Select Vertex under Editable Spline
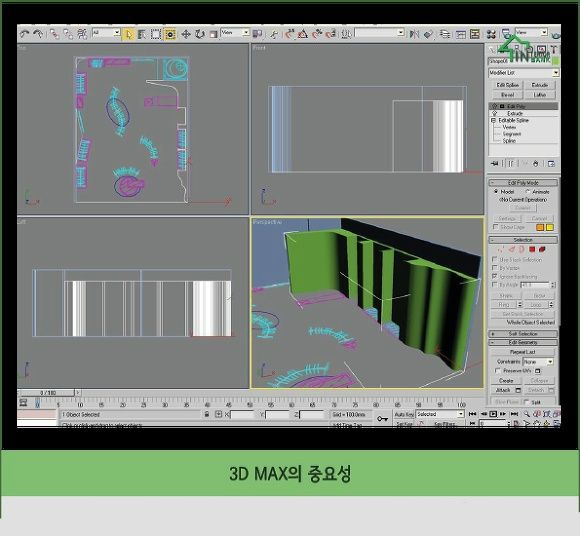The width and height of the screenshot is (580, 536). point(509,127)
